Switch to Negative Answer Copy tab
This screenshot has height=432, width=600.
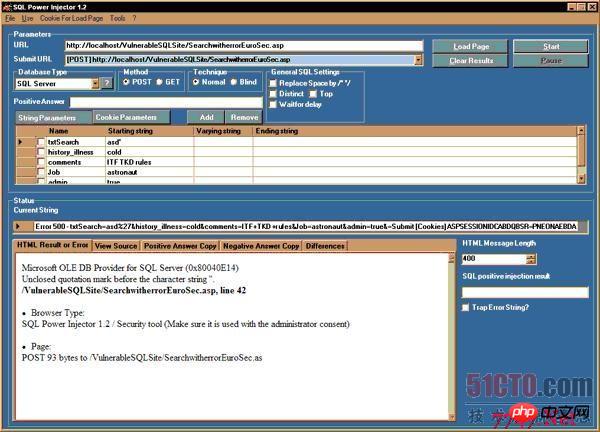pos(261,246)
